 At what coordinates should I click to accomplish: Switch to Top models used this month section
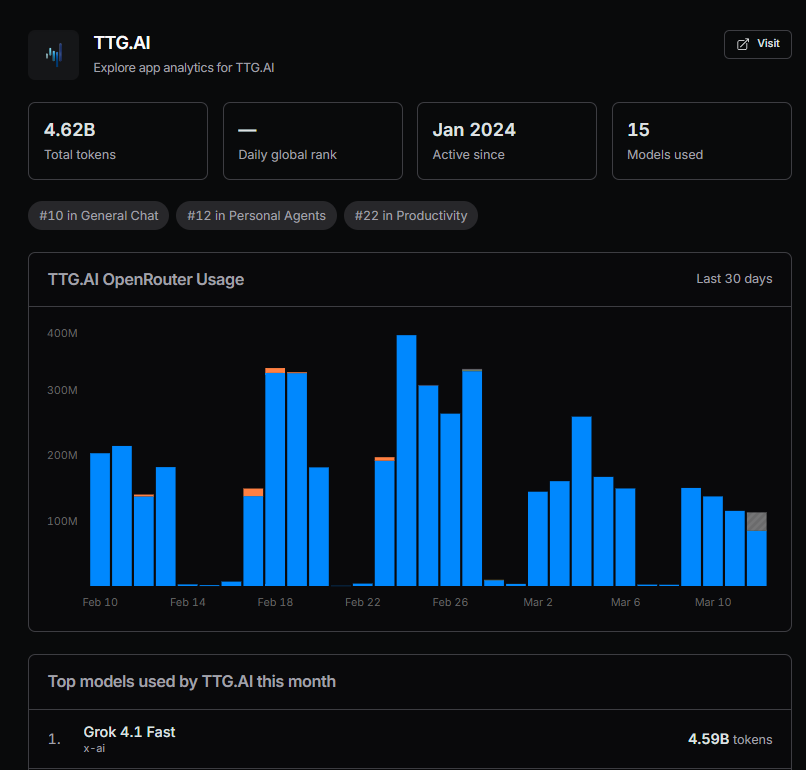click(x=192, y=681)
